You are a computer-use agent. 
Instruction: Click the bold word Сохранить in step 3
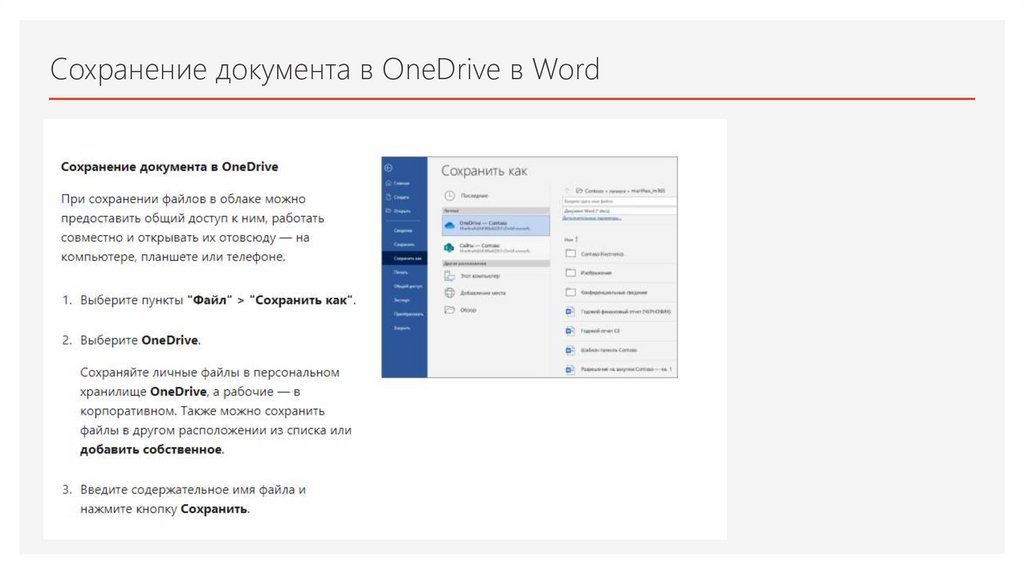214,509
